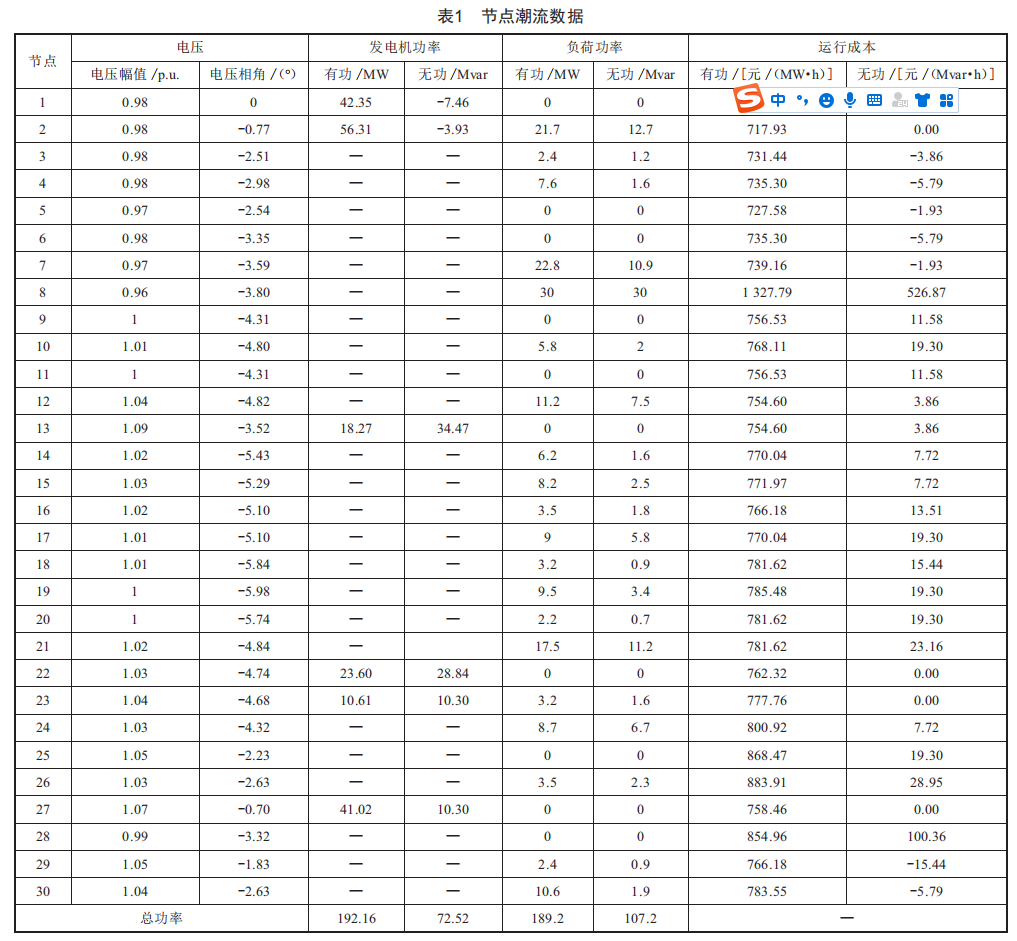
Task: Open the Sogou toolbox grid icon
Action: coord(946,100)
